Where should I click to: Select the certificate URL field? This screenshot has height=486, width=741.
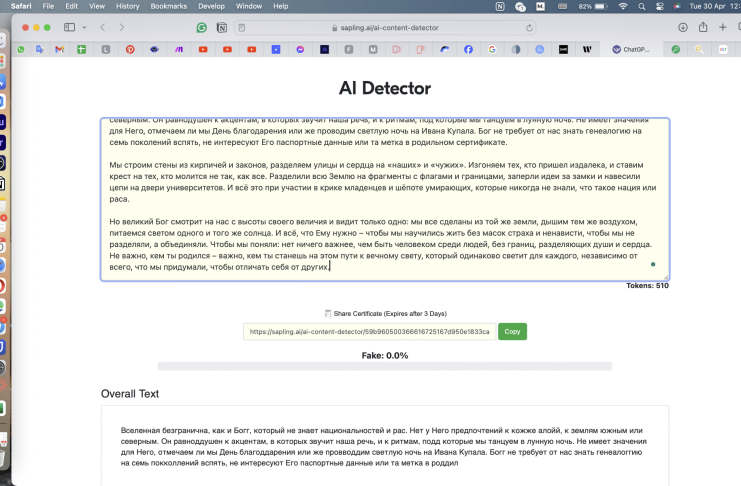(370, 331)
